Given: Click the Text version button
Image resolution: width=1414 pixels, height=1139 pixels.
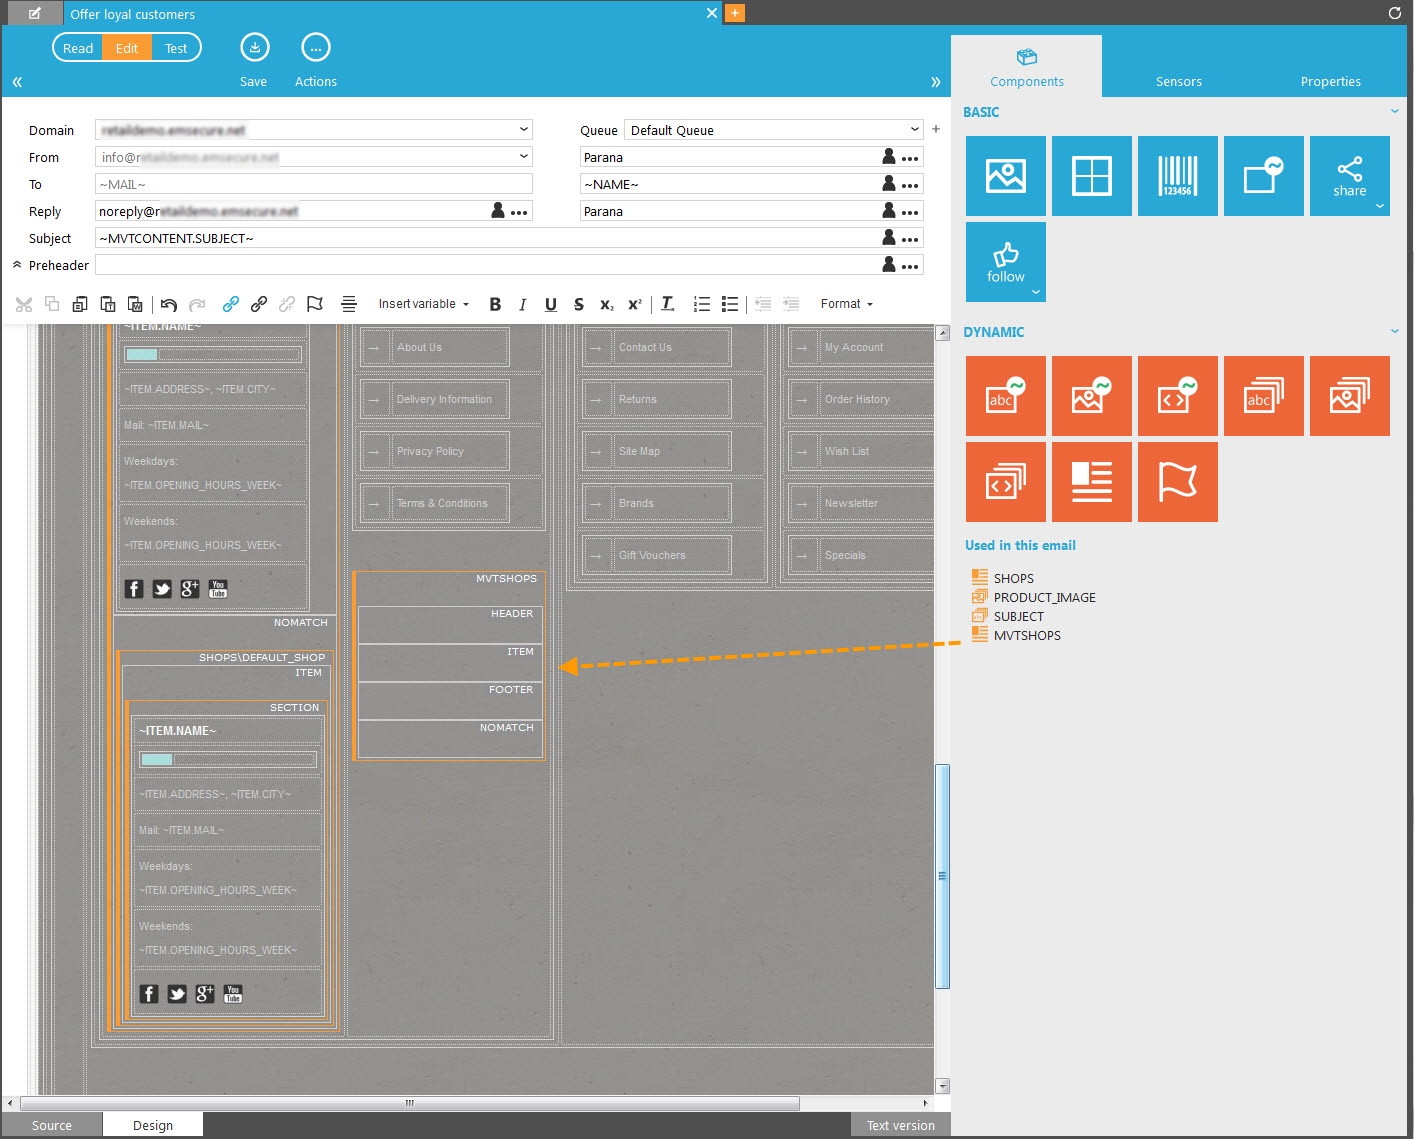Looking at the screenshot, I should click(x=900, y=1125).
